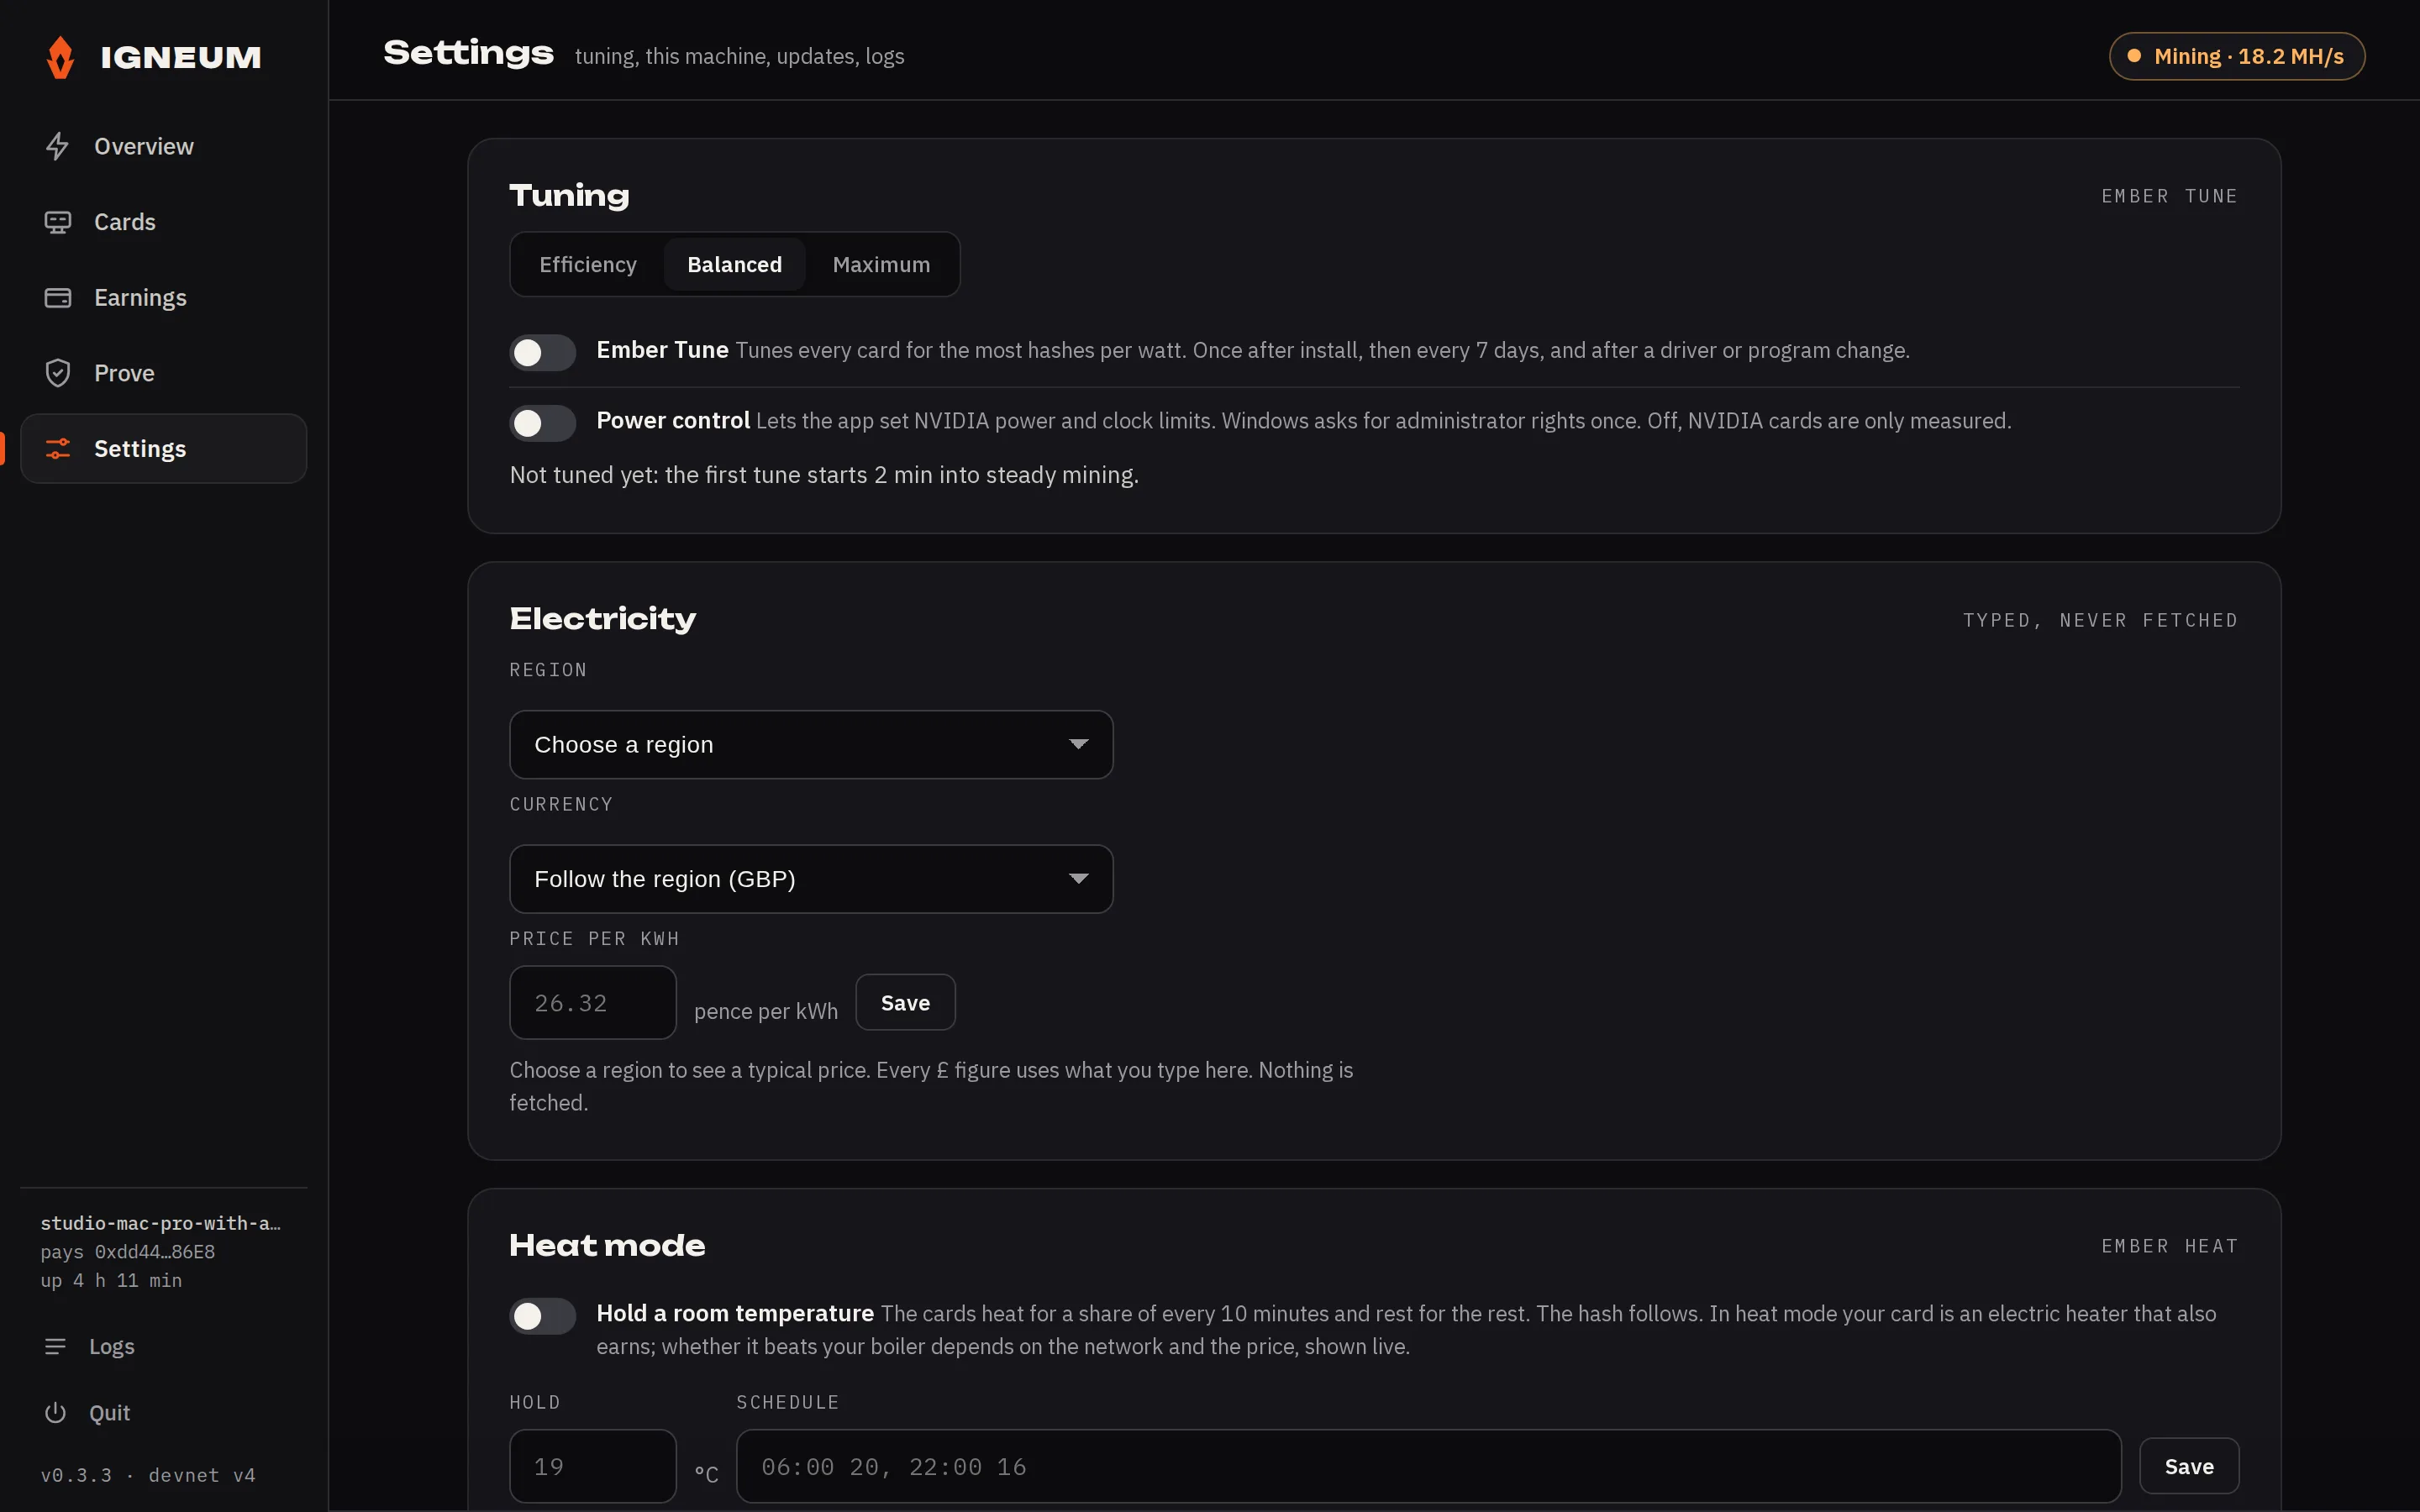2420x1512 pixels.
Task: Open the Cards page
Action: 164,222
